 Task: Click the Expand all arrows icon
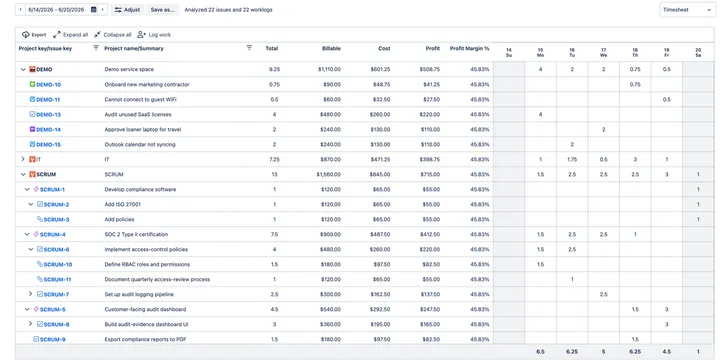57,35
